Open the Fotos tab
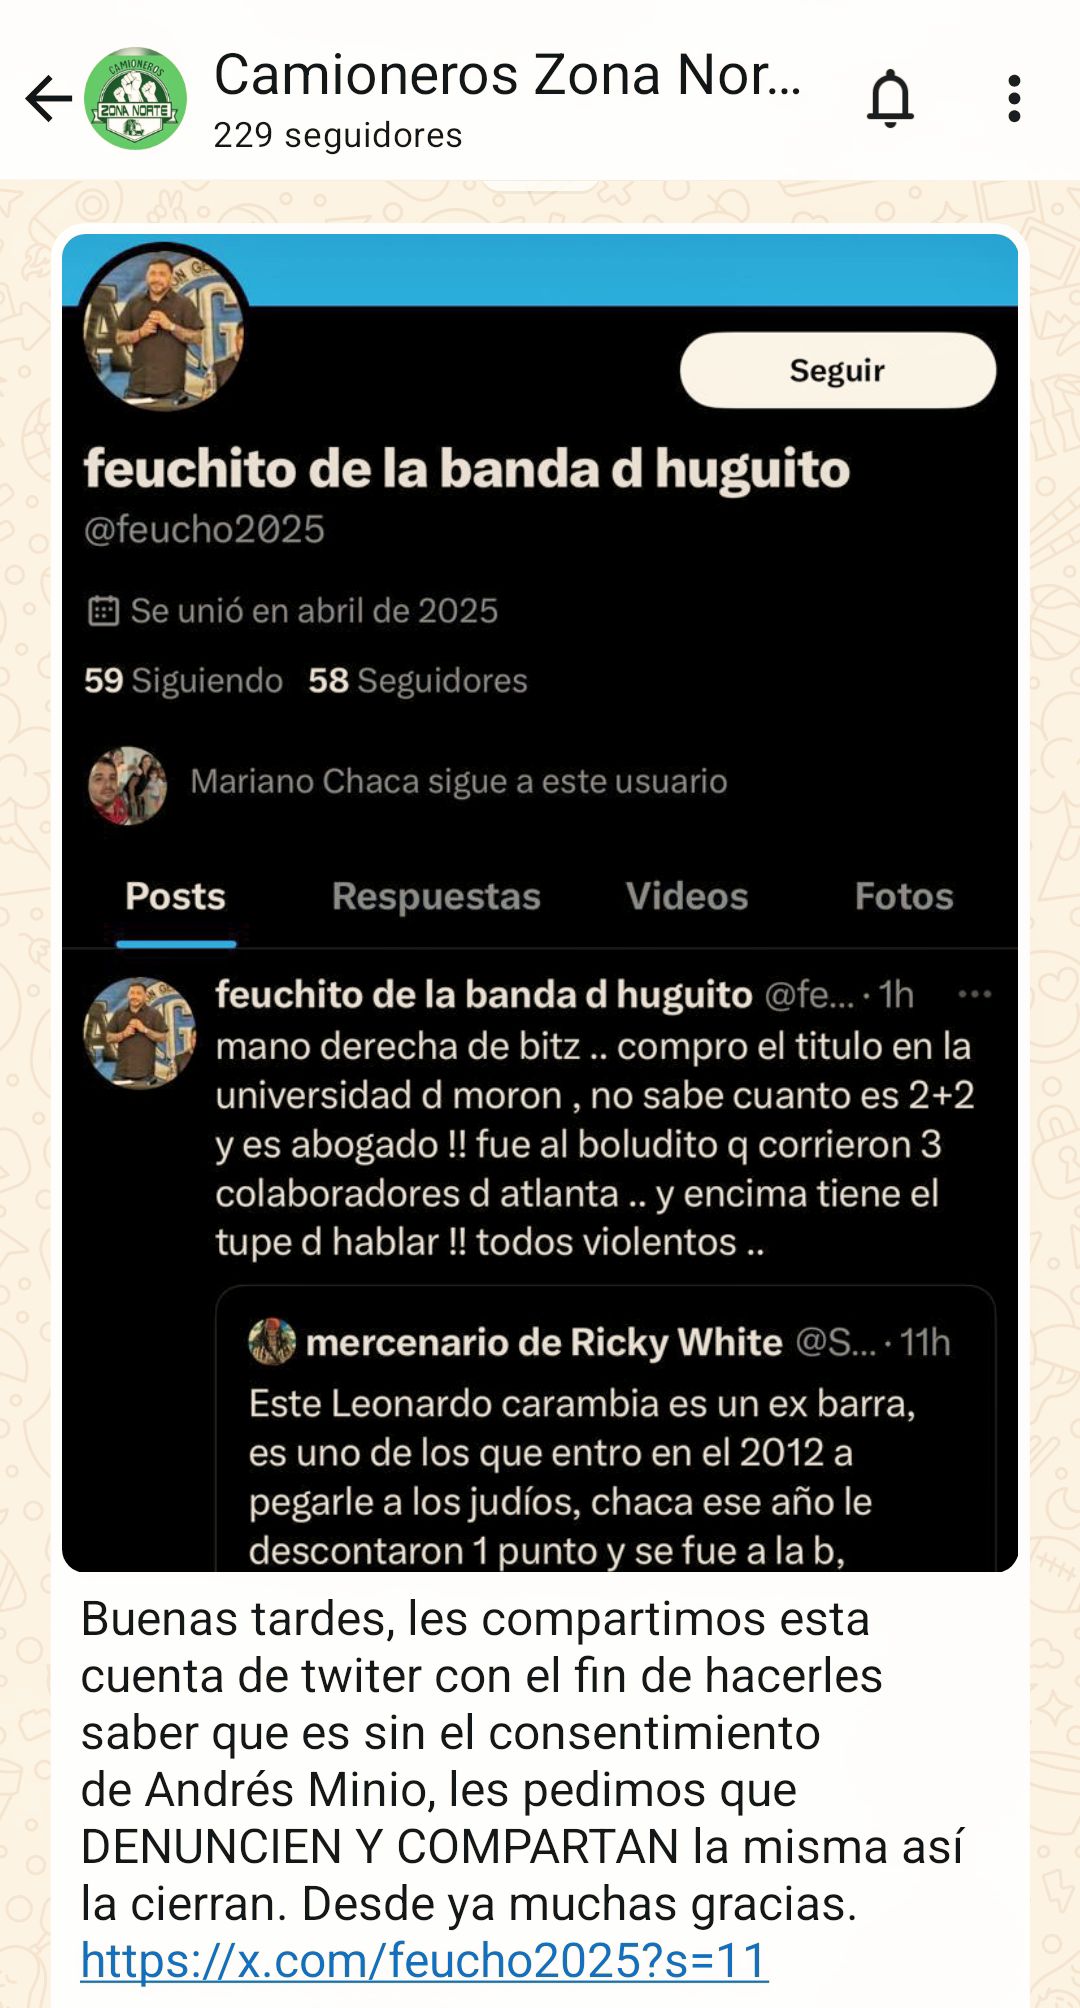The image size is (1080, 2008). [x=904, y=896]
